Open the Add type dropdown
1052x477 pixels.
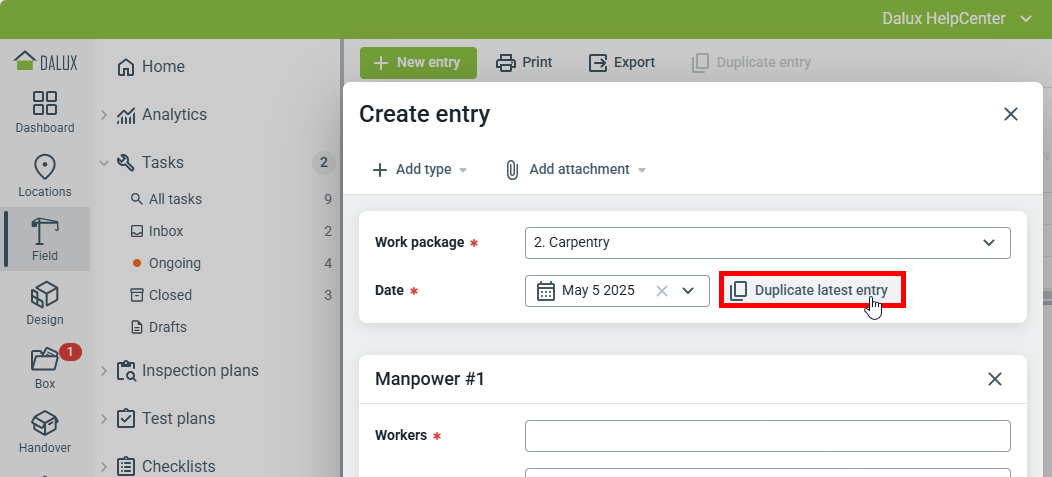point(420,170)
